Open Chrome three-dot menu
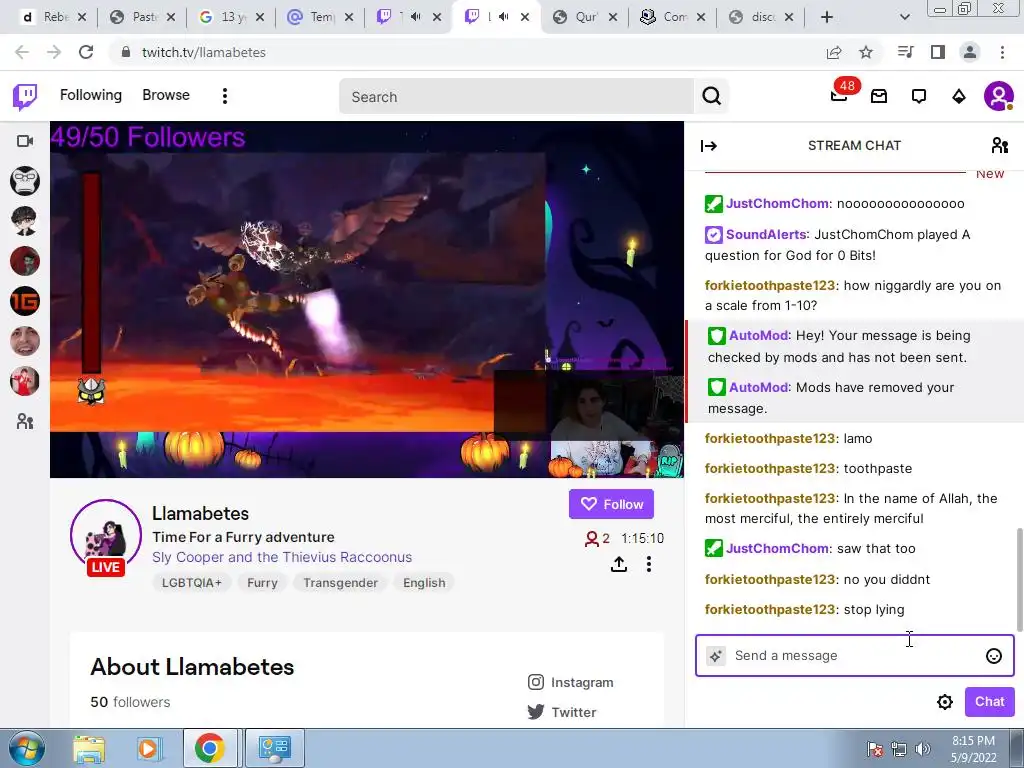The image size is (1024, 768). coord(1002,52)
